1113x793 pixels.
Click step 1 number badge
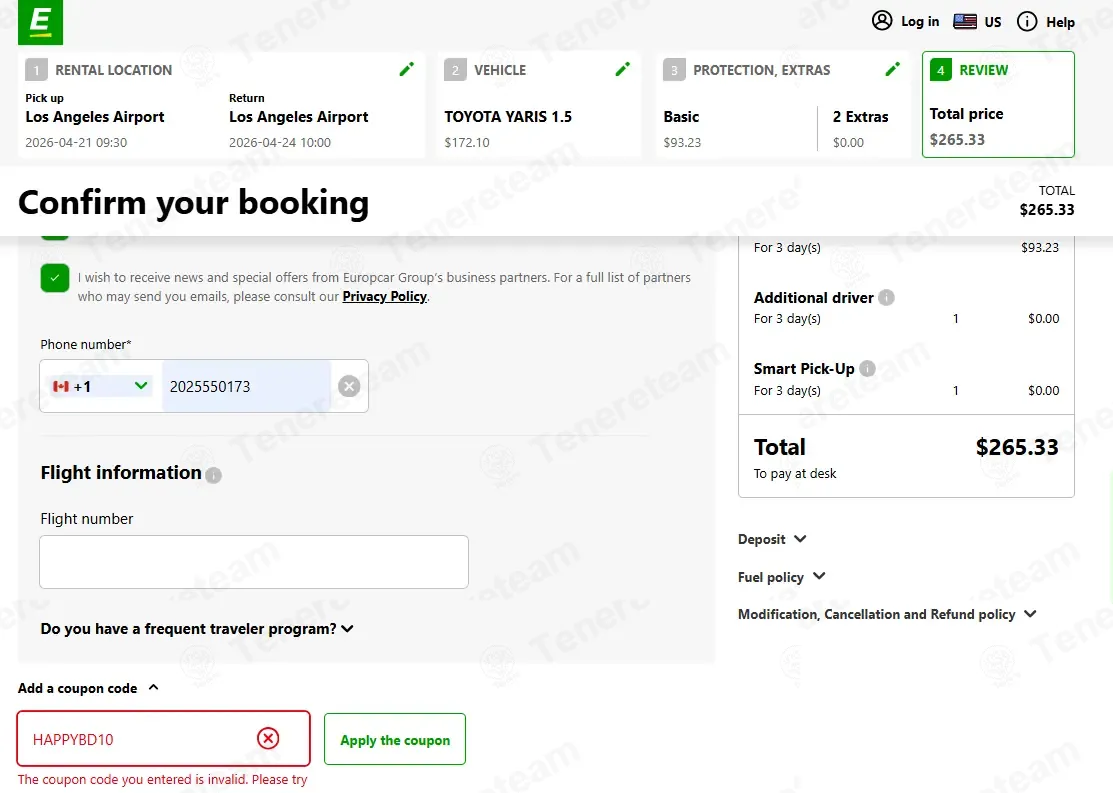[x=36, y=70]
